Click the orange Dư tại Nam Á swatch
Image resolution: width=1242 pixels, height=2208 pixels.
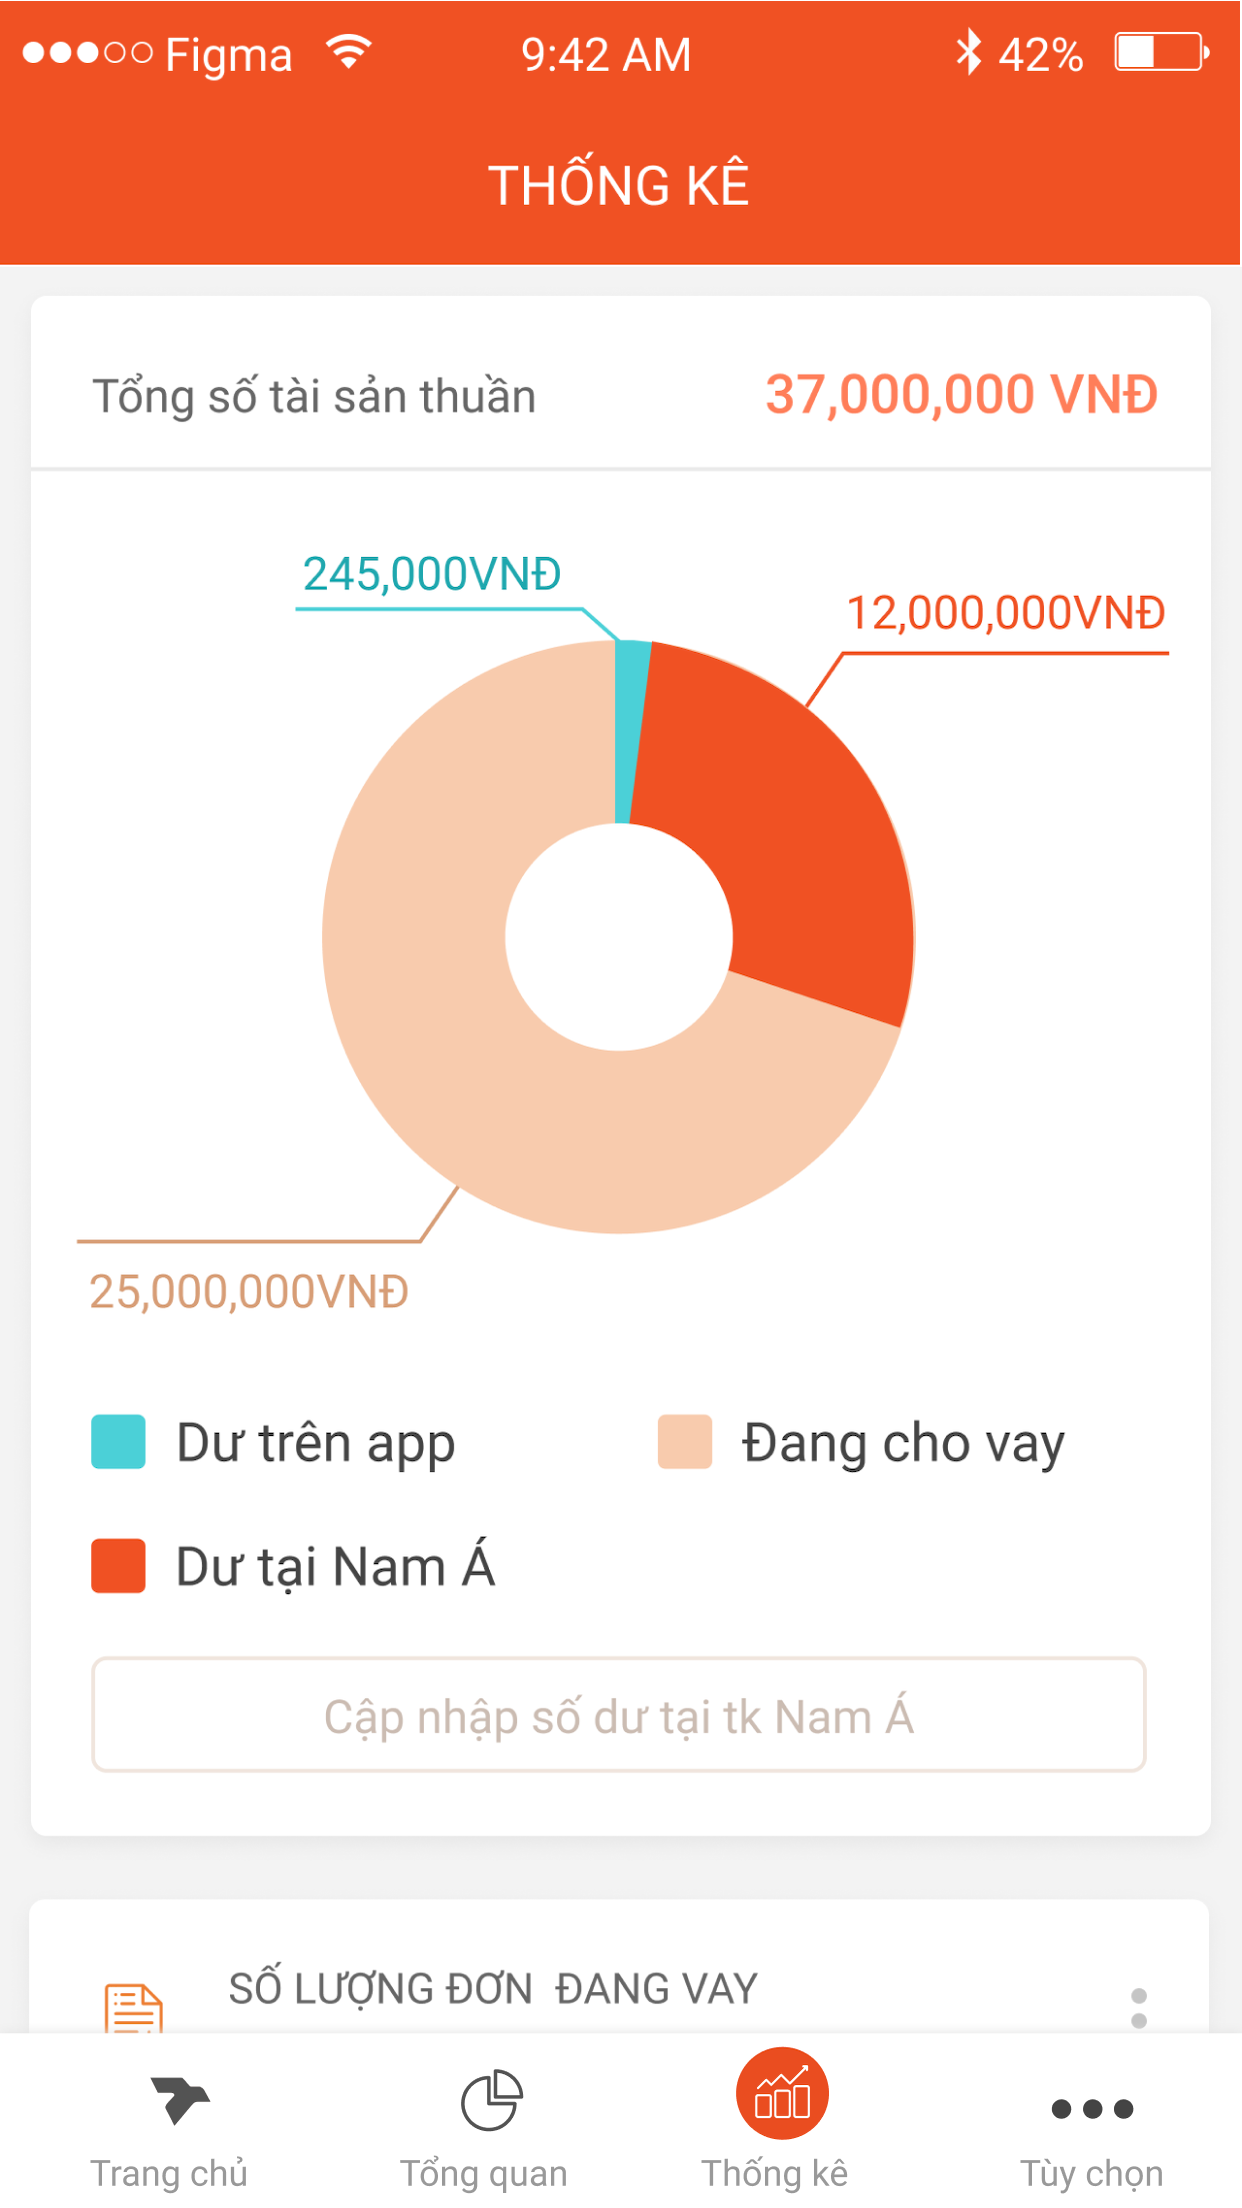point(118,1565)
